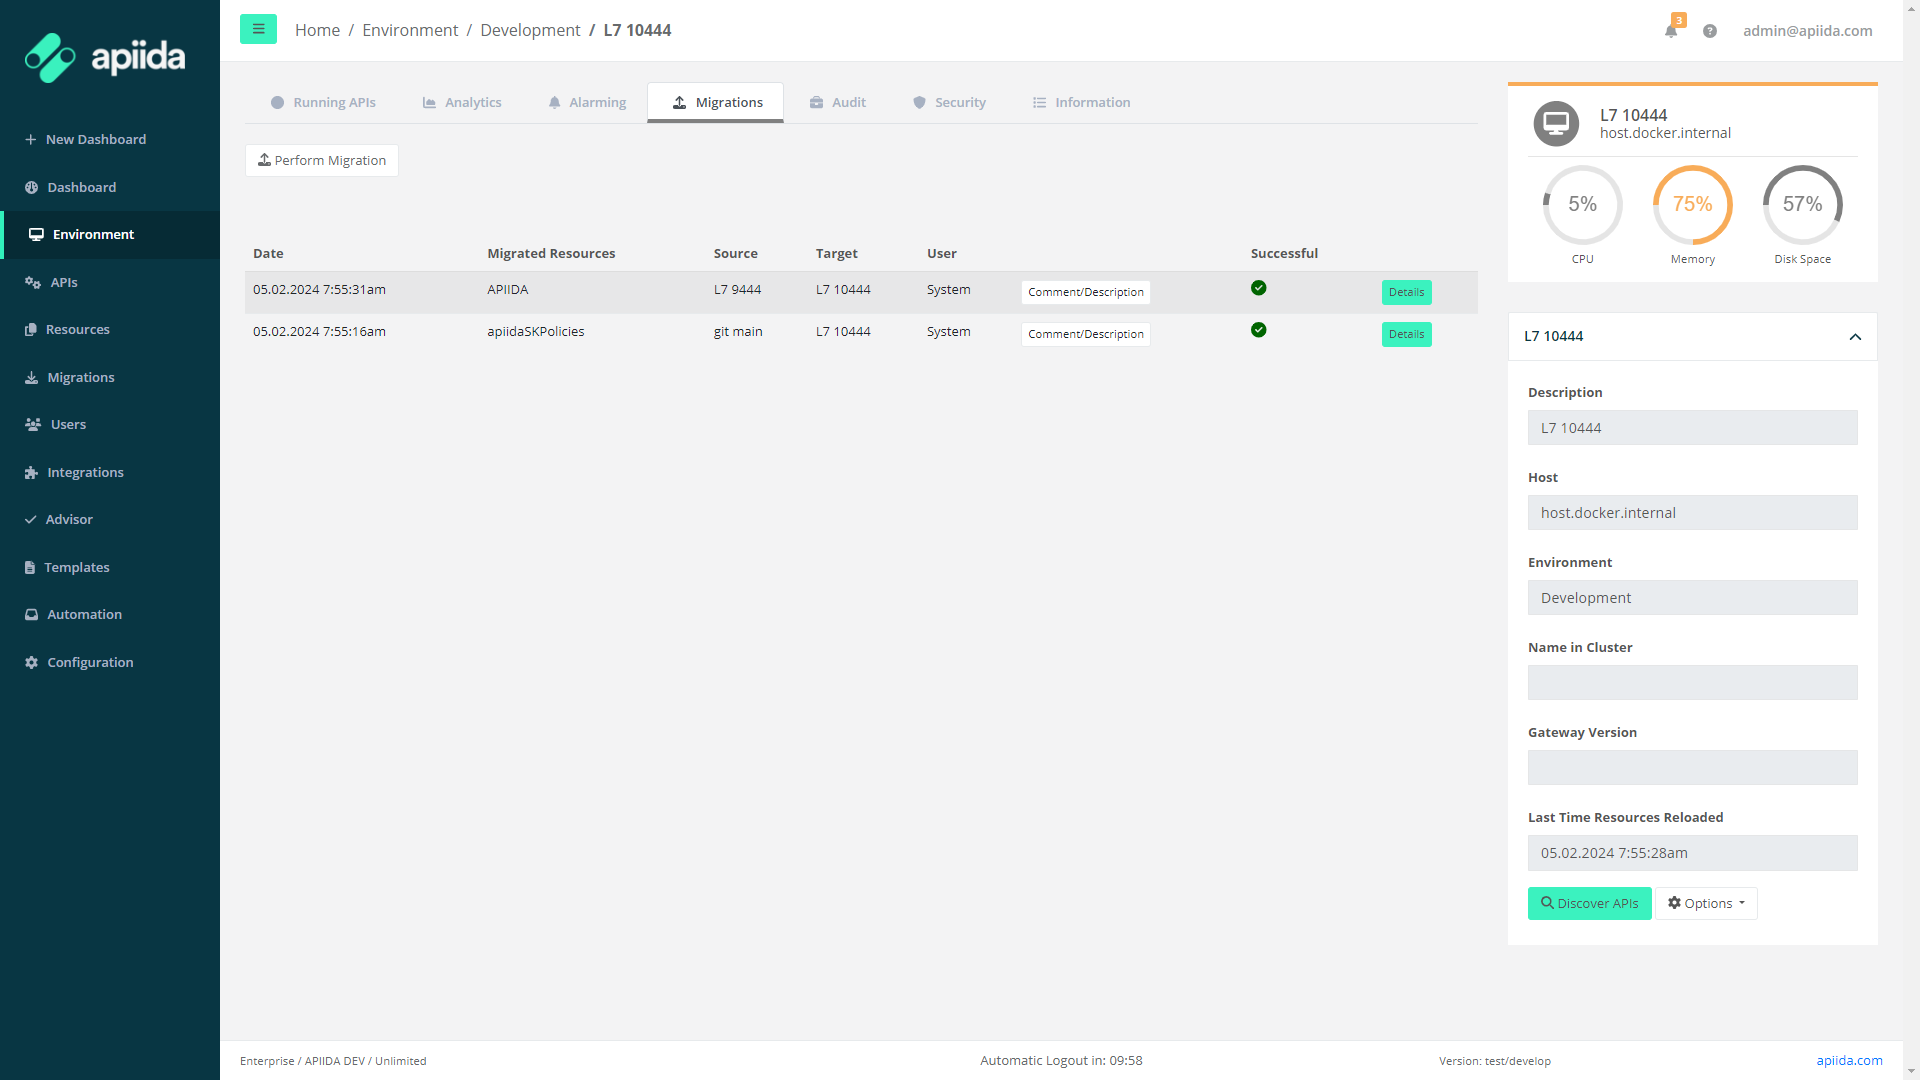Click the Perform Migration button
Screen dimensions: 1920x1080
pyautogui.click(x=322, y=160)
